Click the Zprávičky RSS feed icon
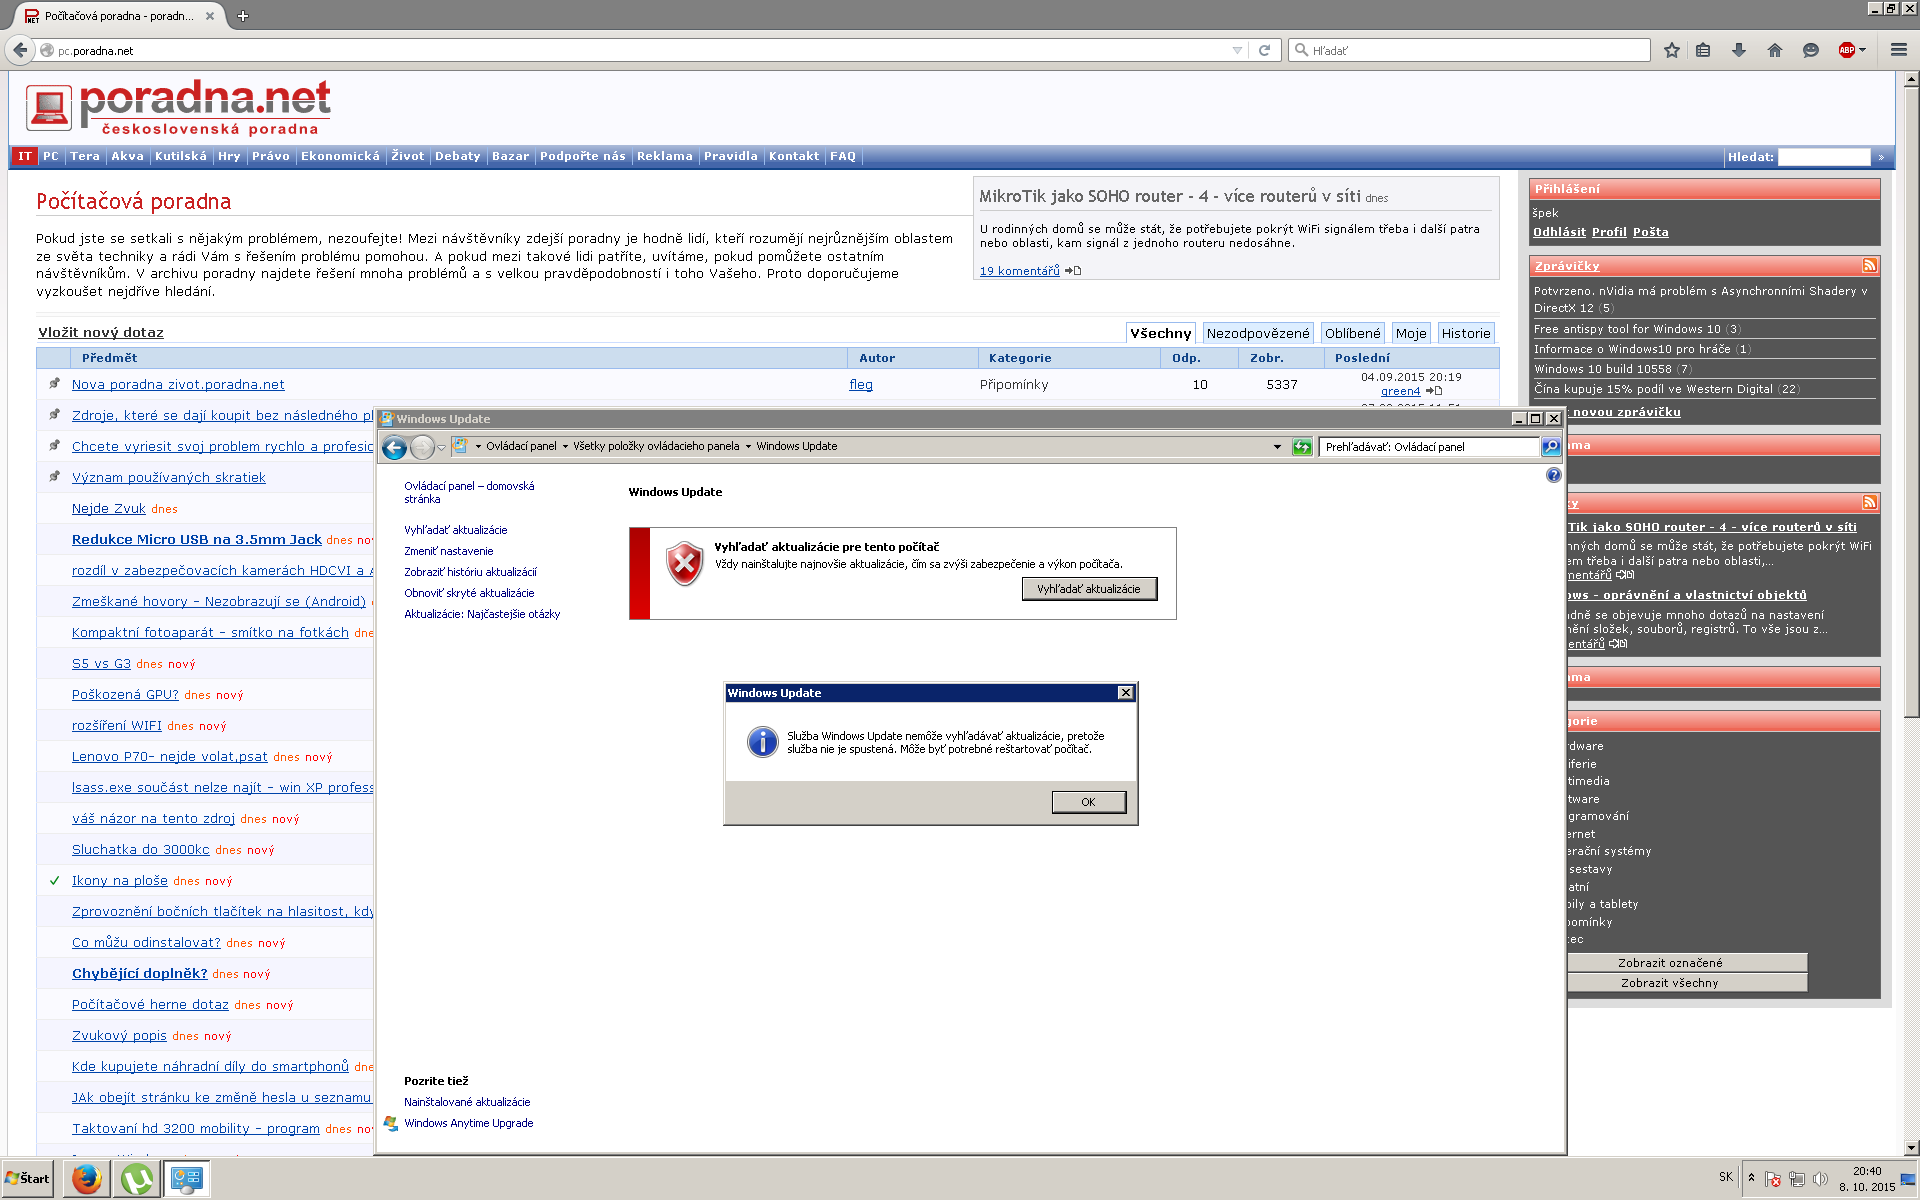This screenshot has height=1200, width=1920. click(x=1869, y=265)
